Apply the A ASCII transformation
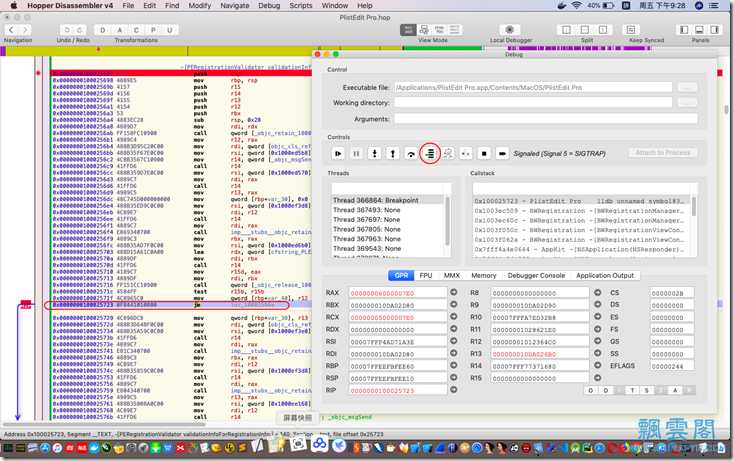The height and width of the screenshot is (461, 734). click(119, 30)
